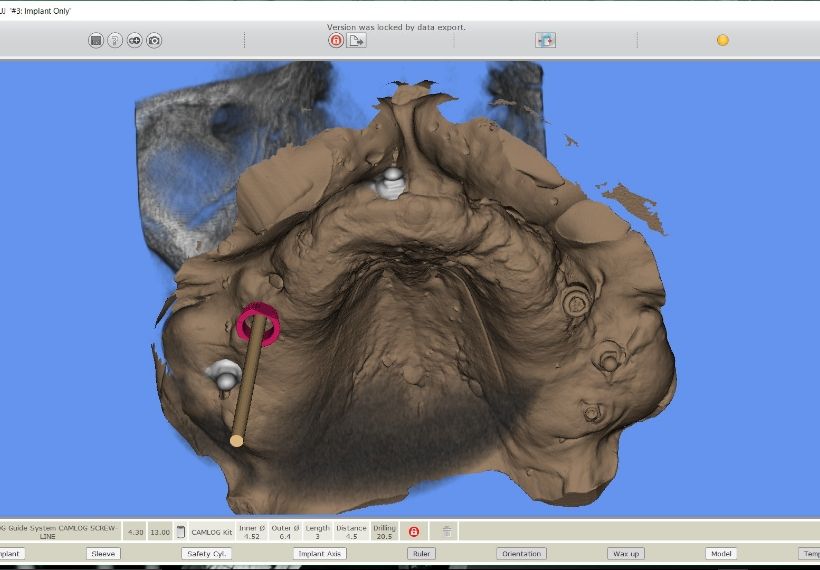Toggle the Model display button
The height and width of the screenshot is (570, 820).
pyautogui.click(x=721, y=553)
